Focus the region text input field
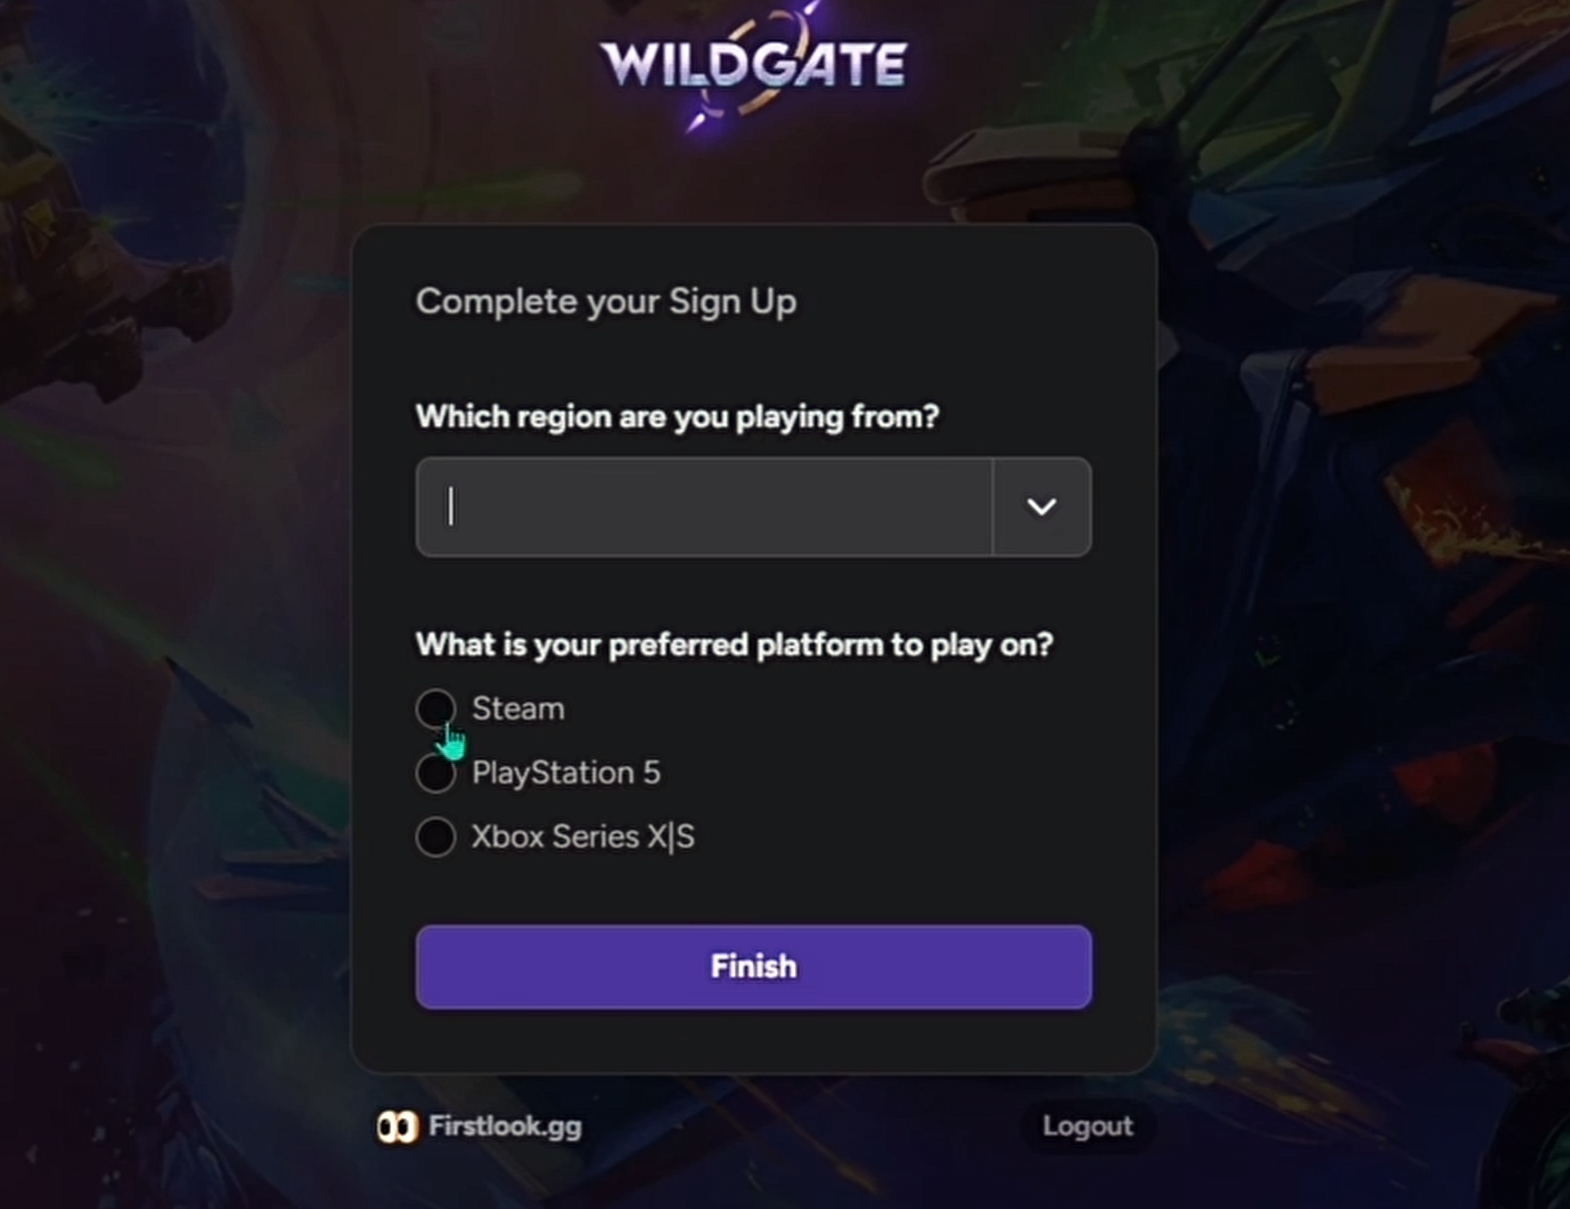This screenshot has height=1209, width=1570. [x=704, y=507]
